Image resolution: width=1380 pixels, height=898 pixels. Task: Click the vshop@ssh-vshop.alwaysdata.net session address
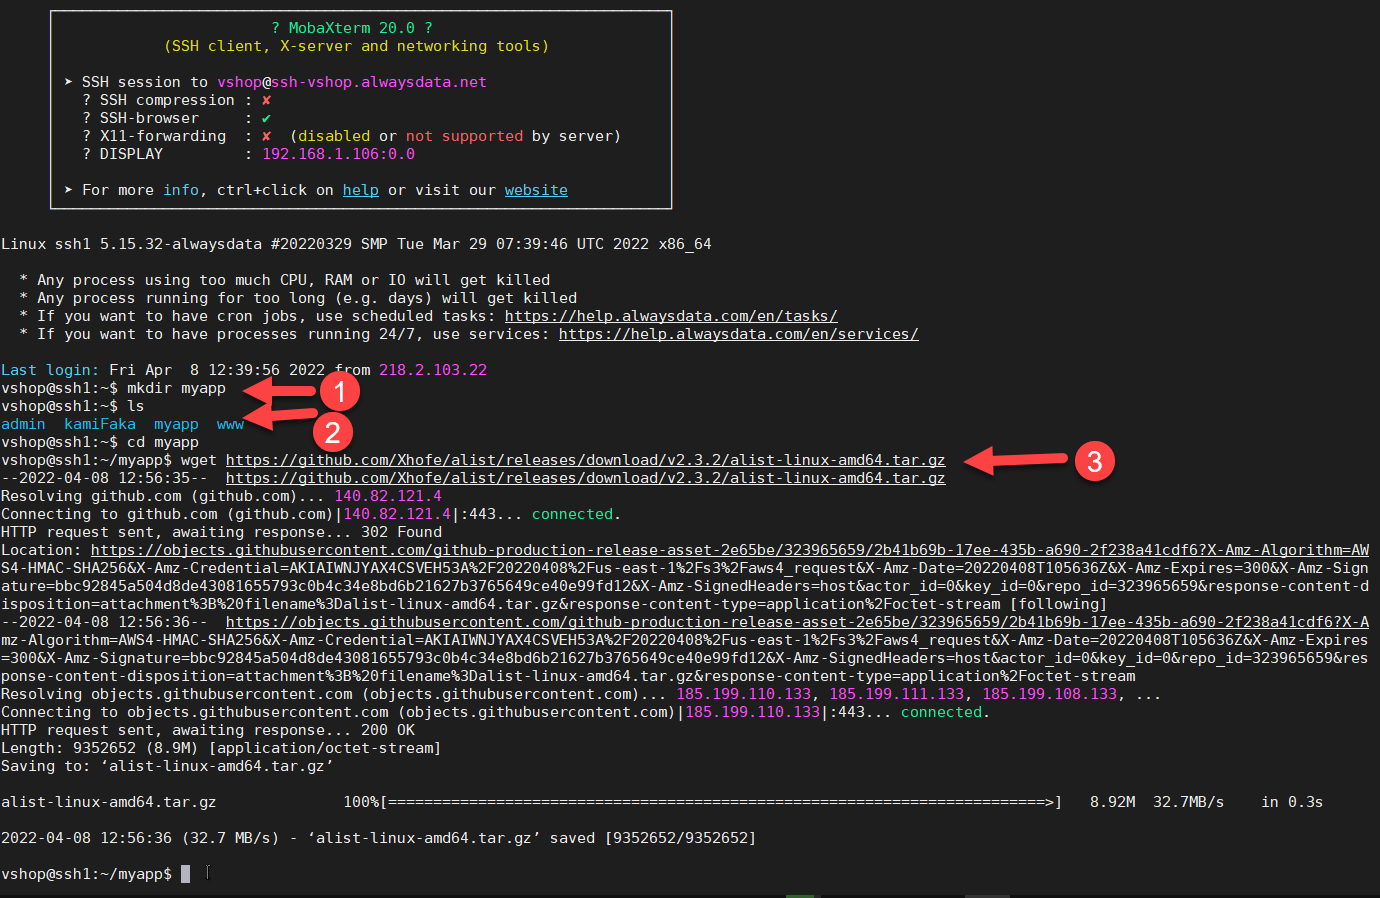click(x=352, y=82)
